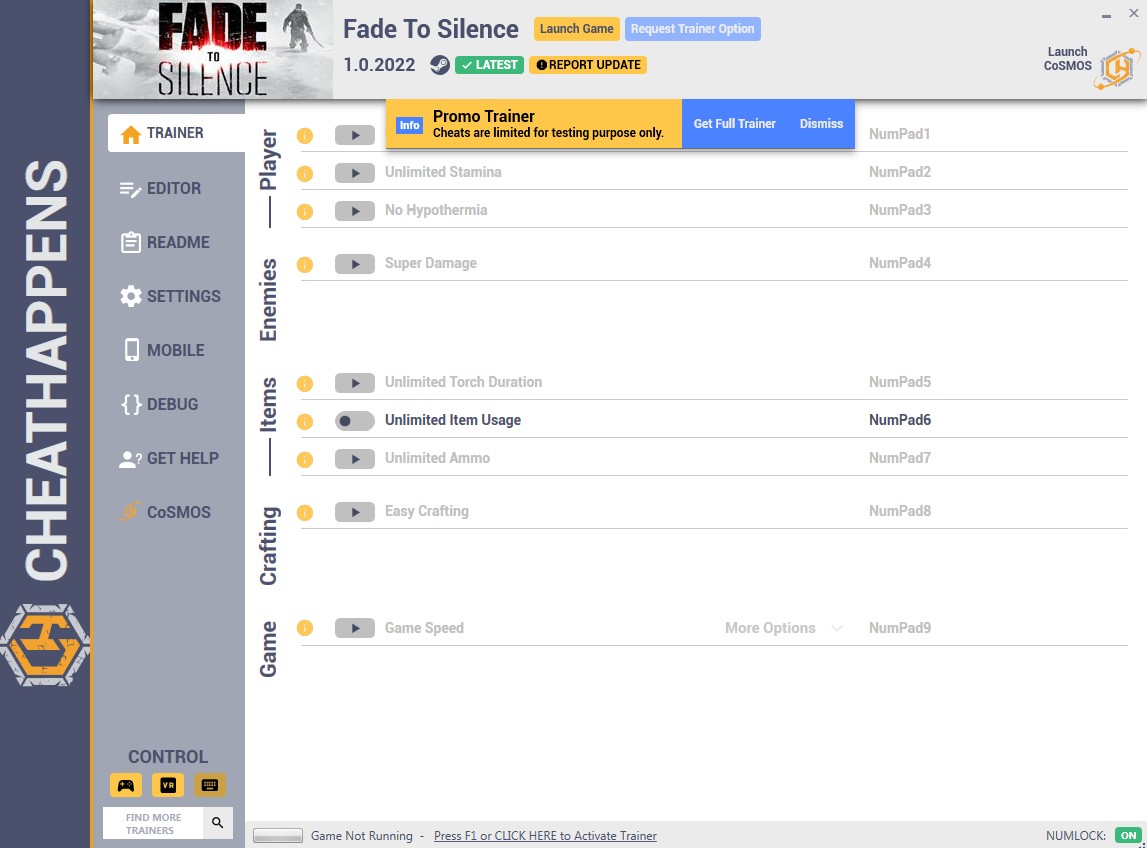This screenshot has height=848, width=1147.
Task: Click the info icon beside No Hypothermia
Action: (305, 211)
